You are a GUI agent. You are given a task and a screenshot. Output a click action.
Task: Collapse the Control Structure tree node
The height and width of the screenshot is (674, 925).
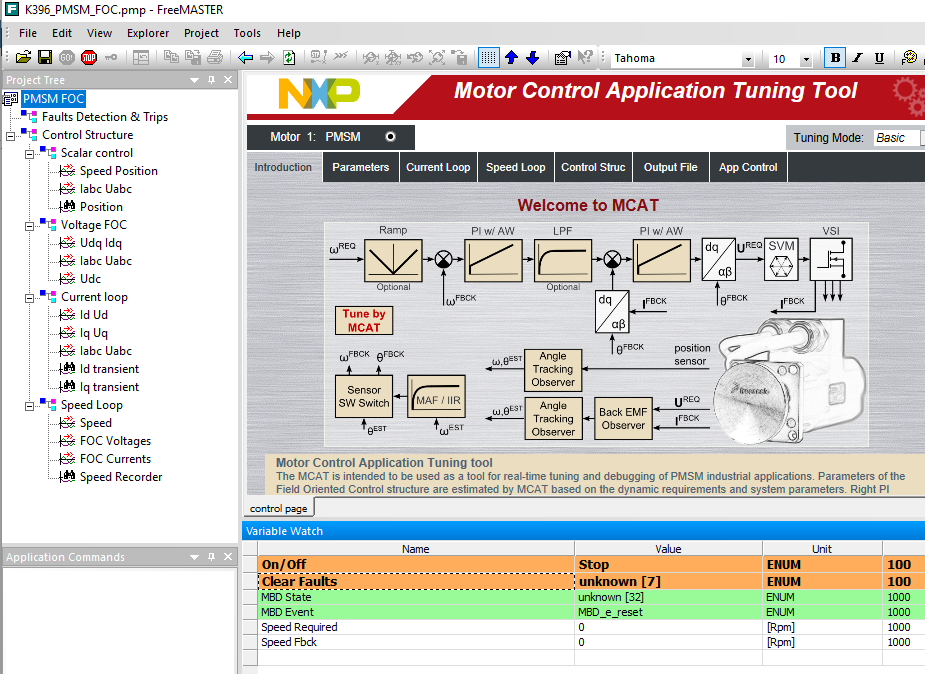point(10,136)
